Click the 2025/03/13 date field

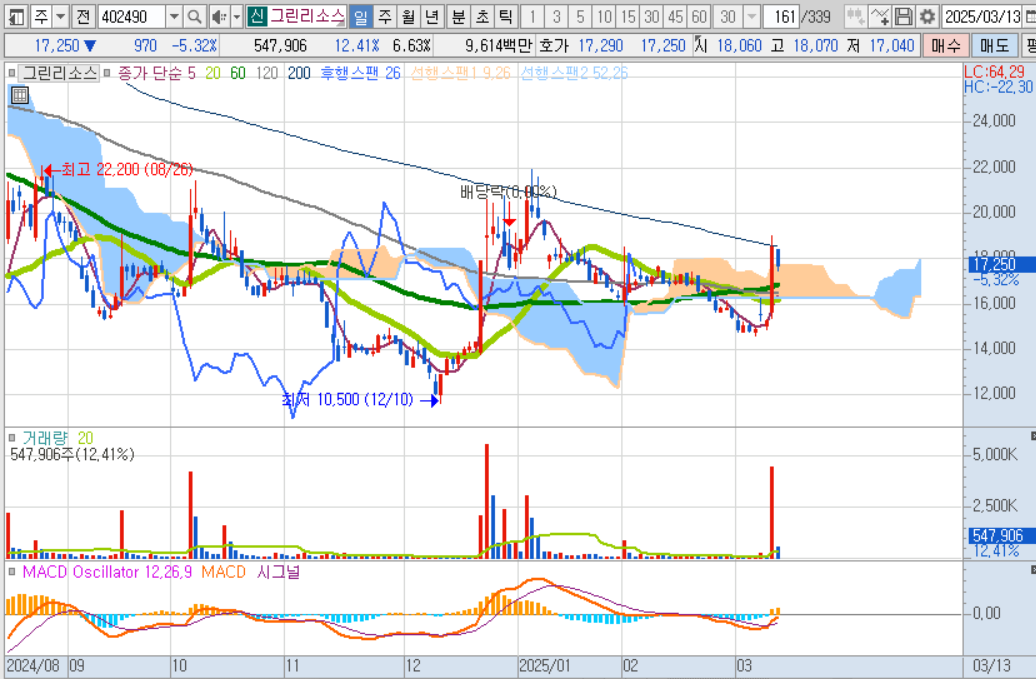pos(982,16)
